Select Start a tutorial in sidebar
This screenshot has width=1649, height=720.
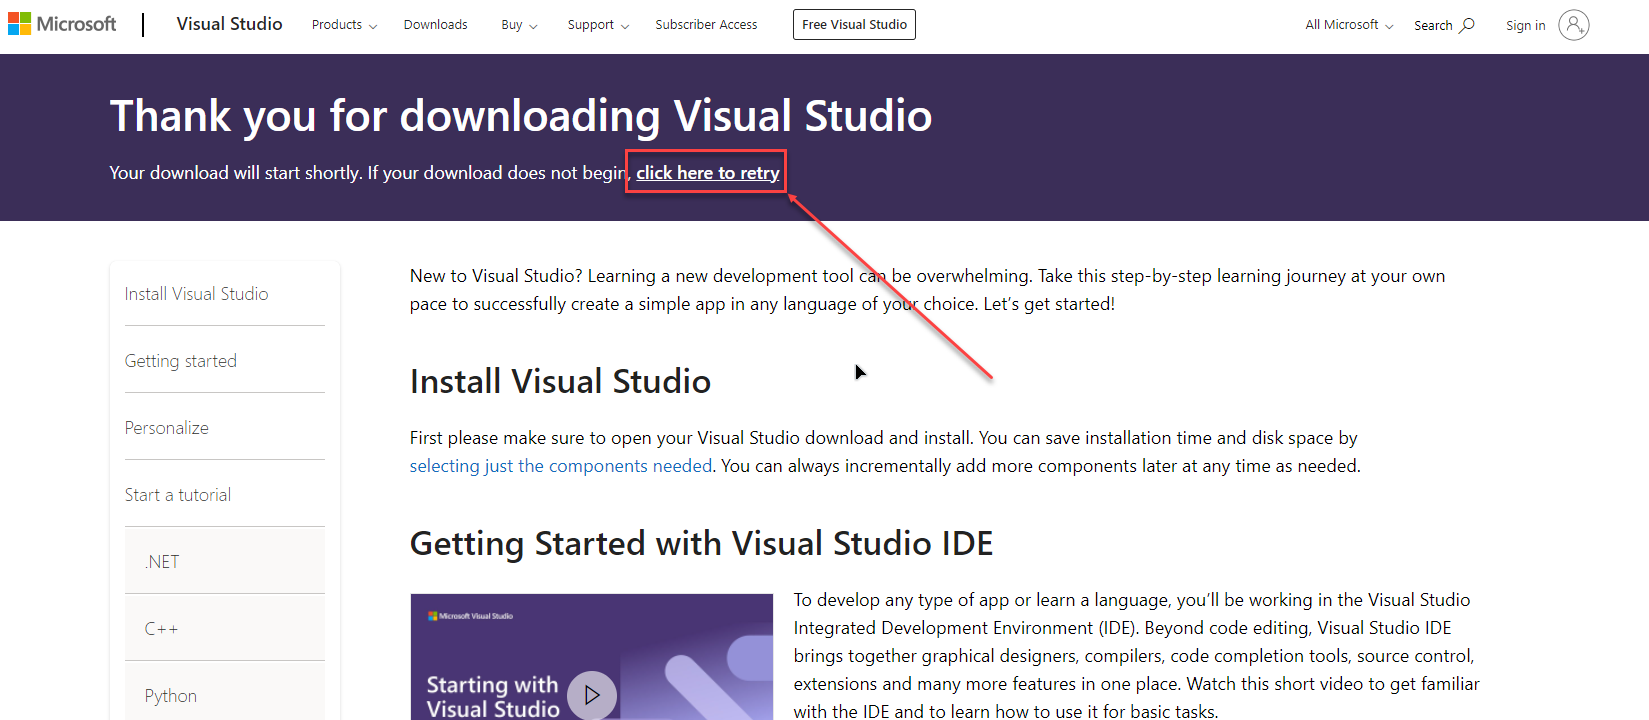(x=177, y=495)
